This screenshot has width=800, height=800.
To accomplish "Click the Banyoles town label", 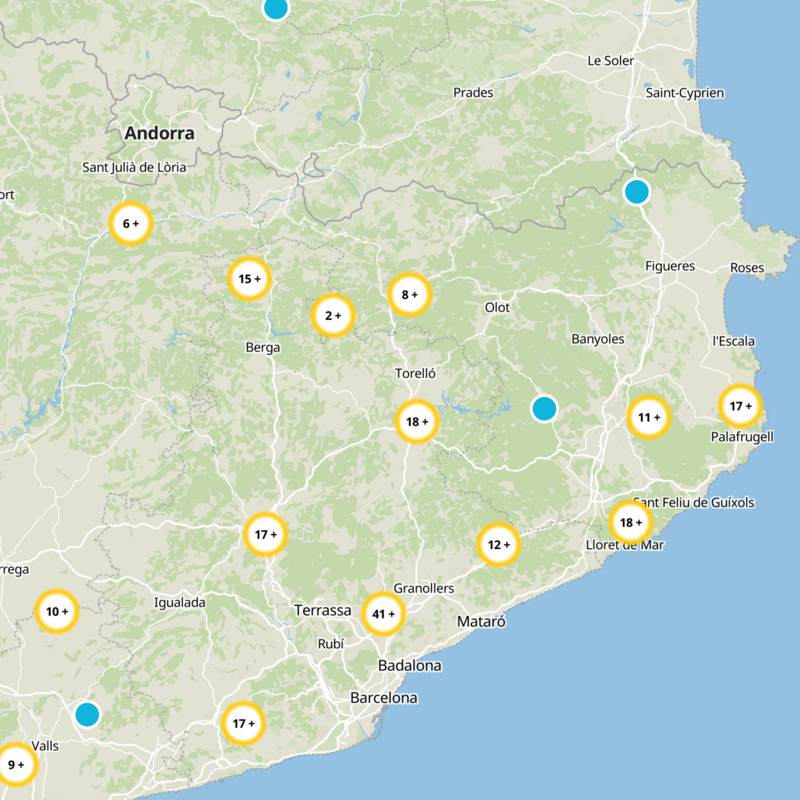I will (x=598, y=339).
